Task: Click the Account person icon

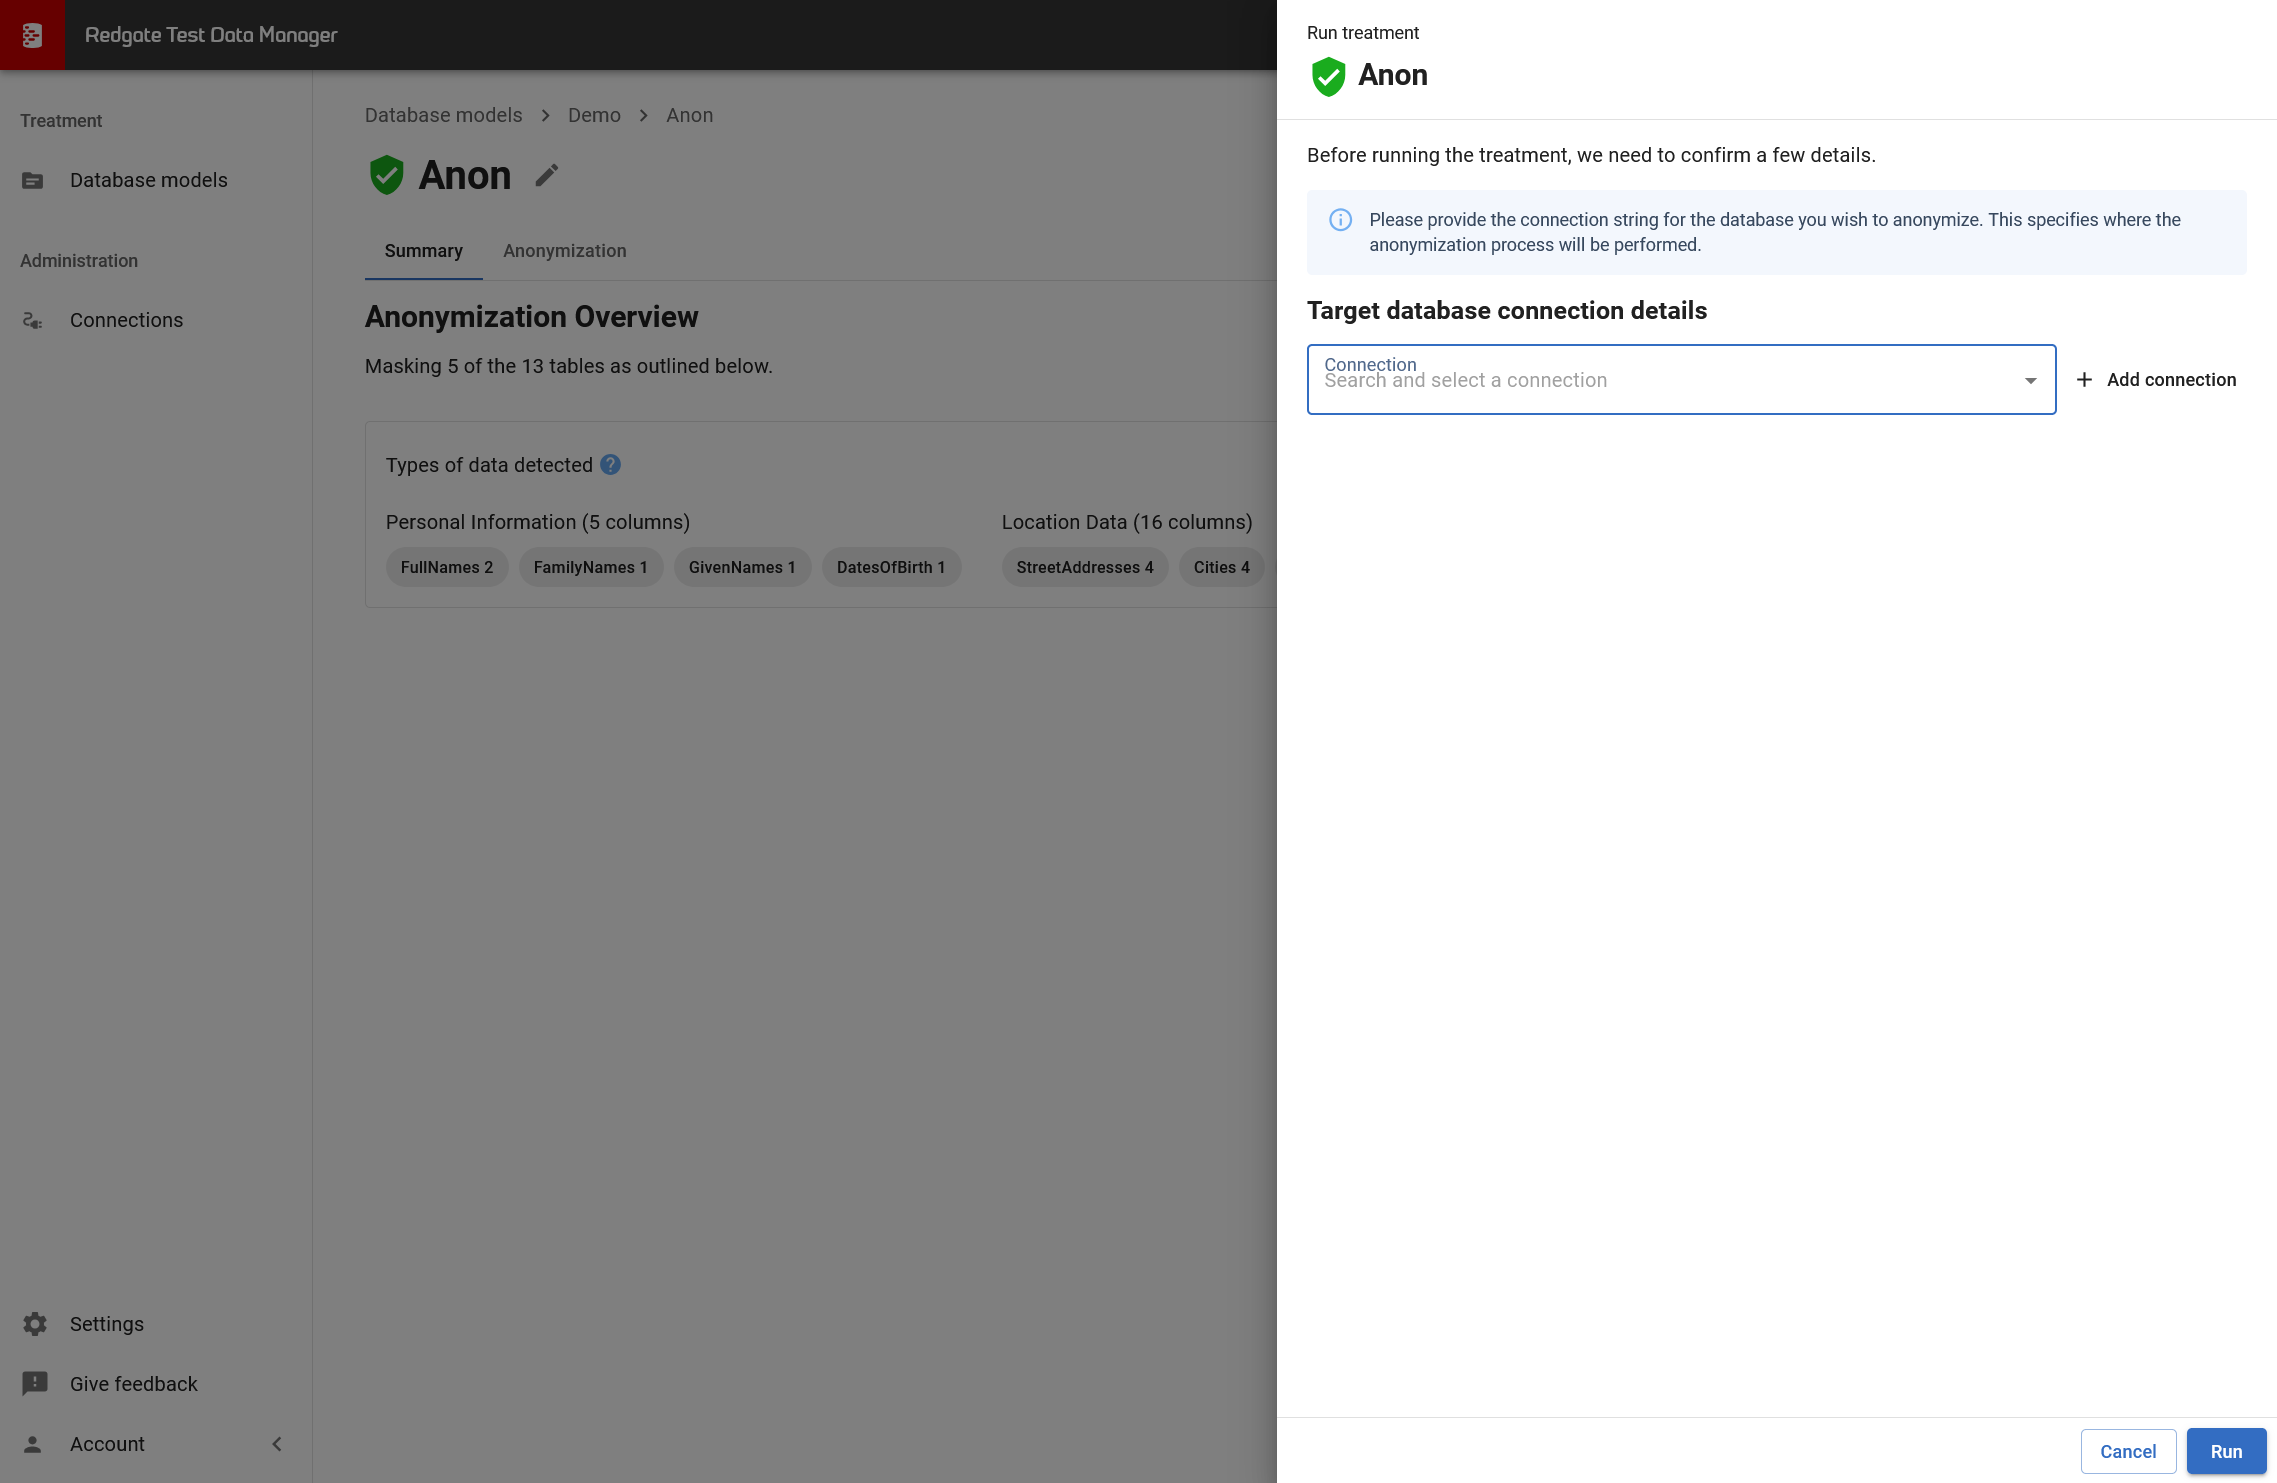Action: click(33, 1444)
